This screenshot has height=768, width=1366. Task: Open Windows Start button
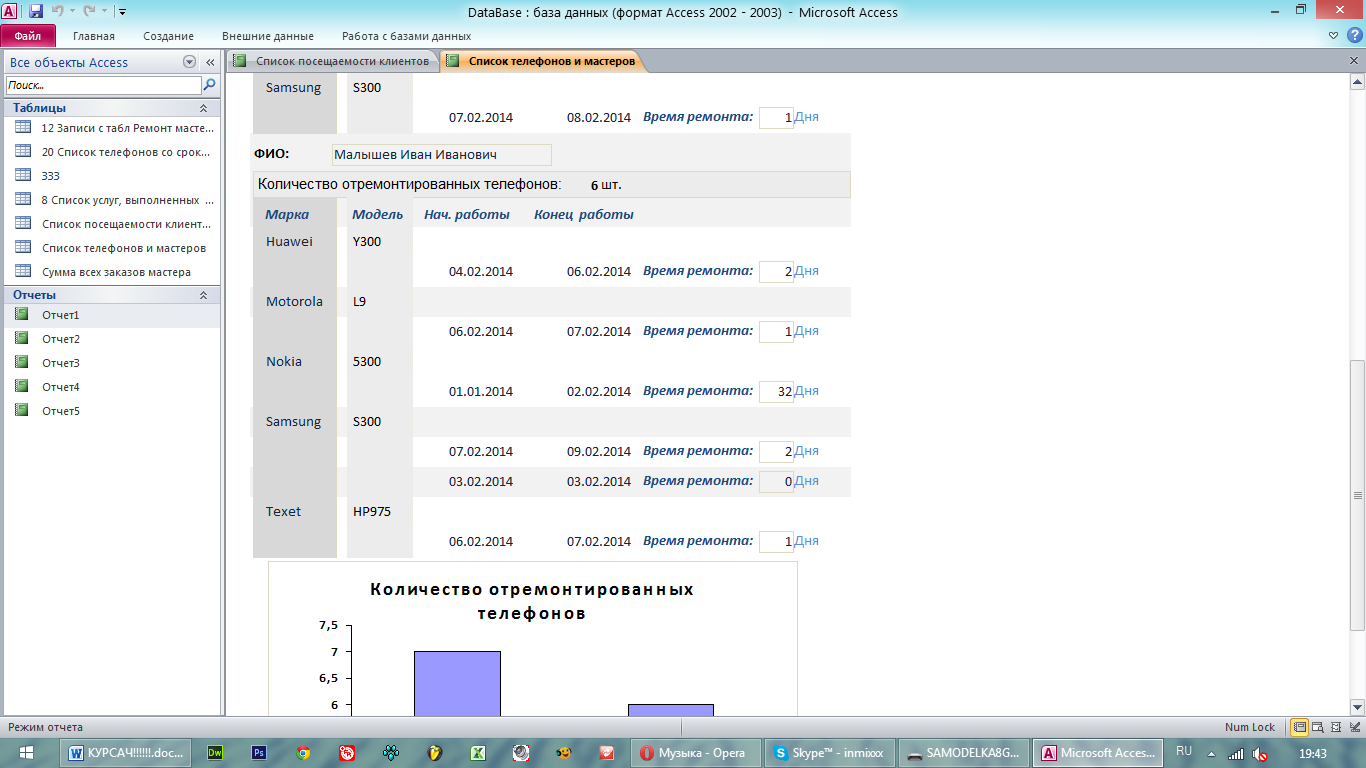coord(27,753)
